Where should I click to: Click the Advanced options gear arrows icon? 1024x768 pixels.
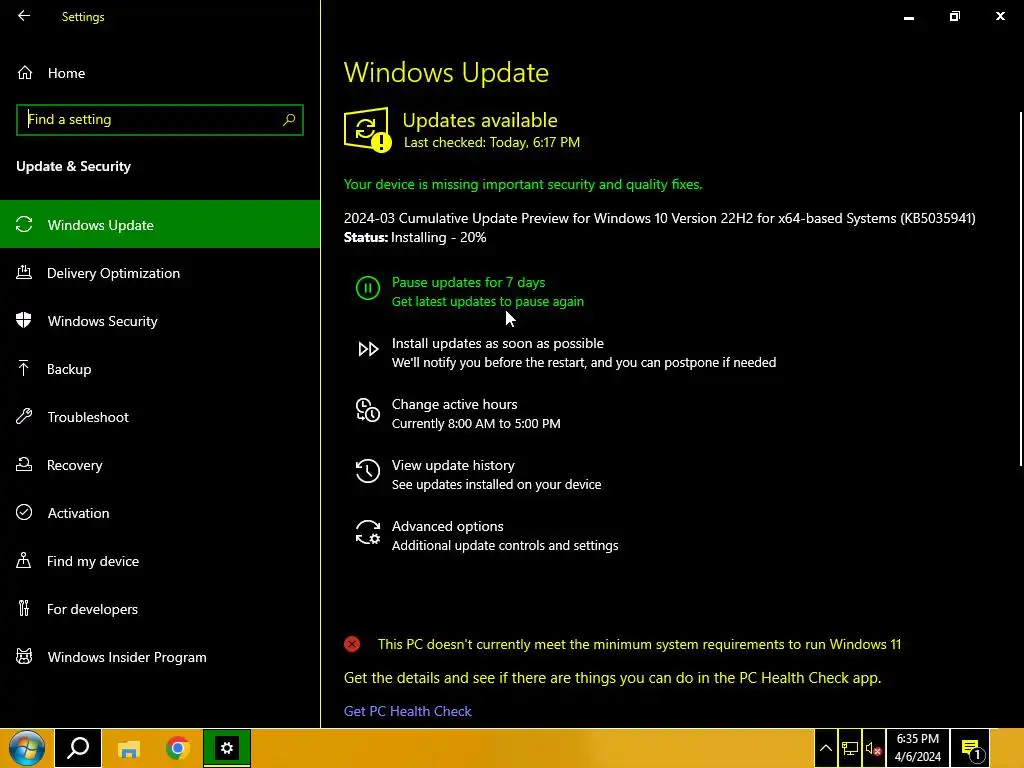pyautogui.click(x=368, y=532)
